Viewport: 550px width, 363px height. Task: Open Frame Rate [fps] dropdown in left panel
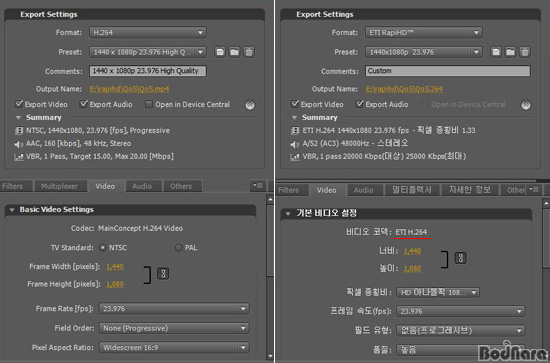pos(174,309)
